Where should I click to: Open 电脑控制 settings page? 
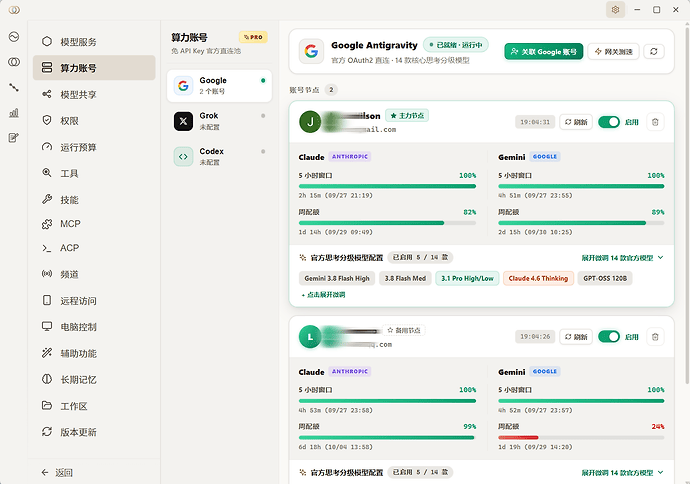click(94, 327)
